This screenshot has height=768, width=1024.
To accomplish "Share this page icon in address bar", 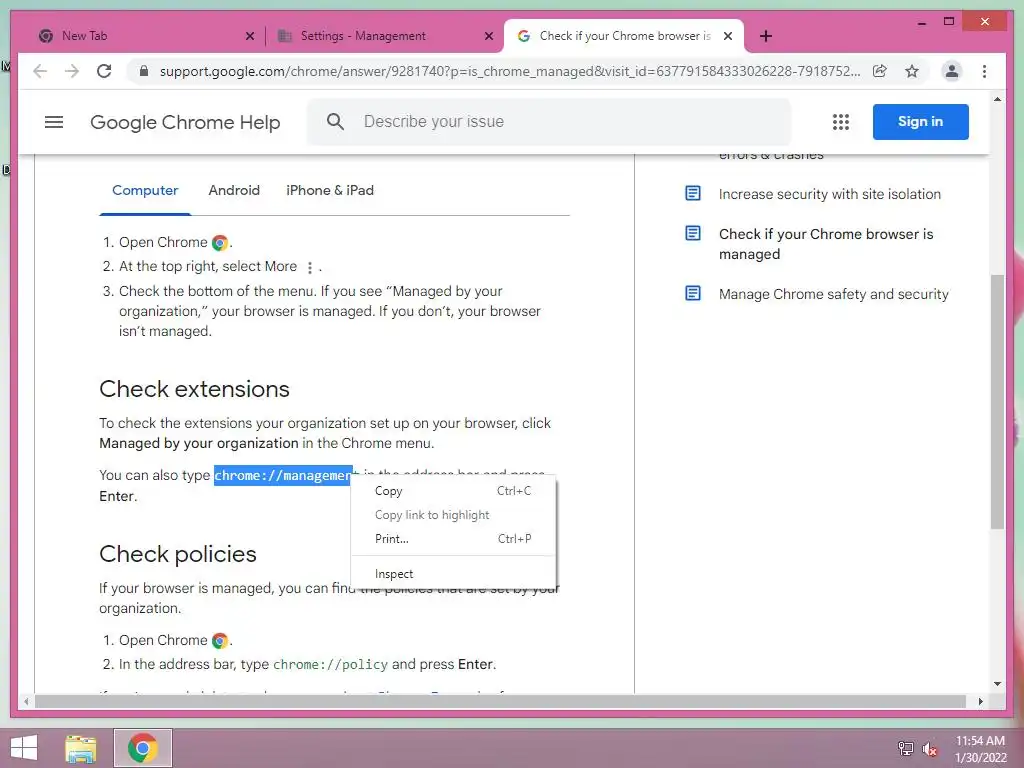I will click(x=880, y=71).
